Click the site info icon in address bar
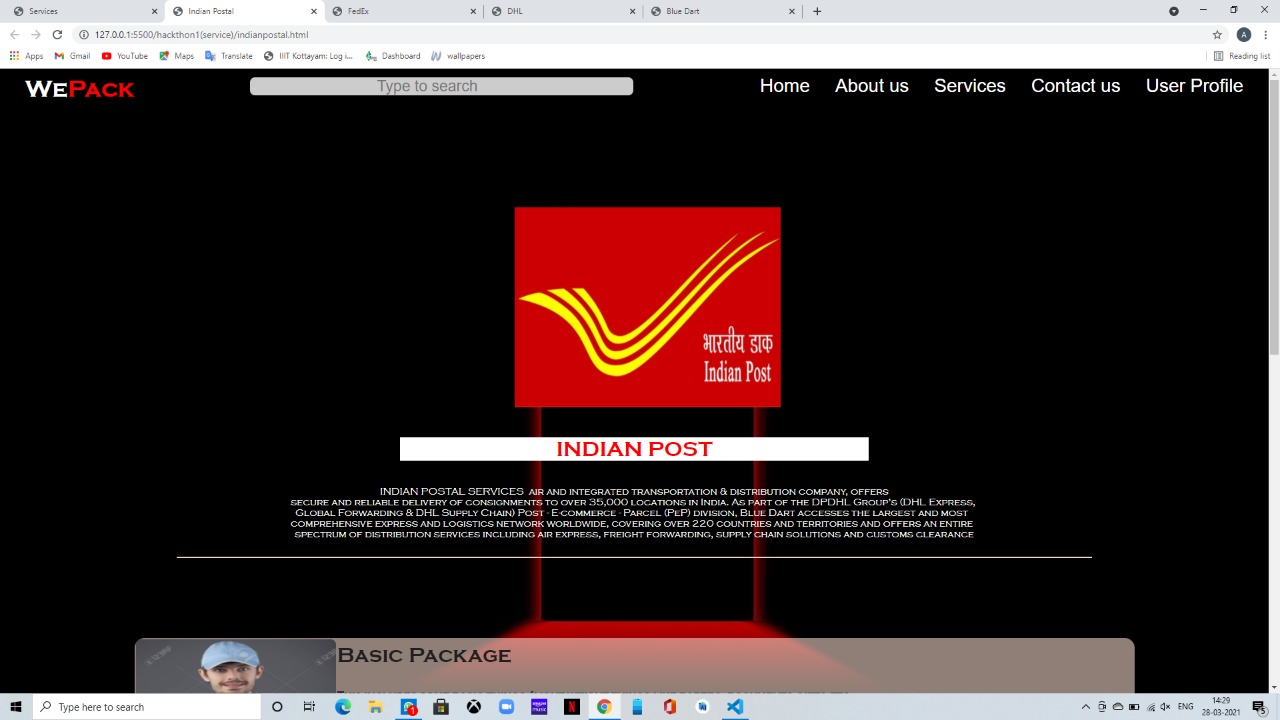Viewport: 1280px width, 720px height. tap(84, 34)
